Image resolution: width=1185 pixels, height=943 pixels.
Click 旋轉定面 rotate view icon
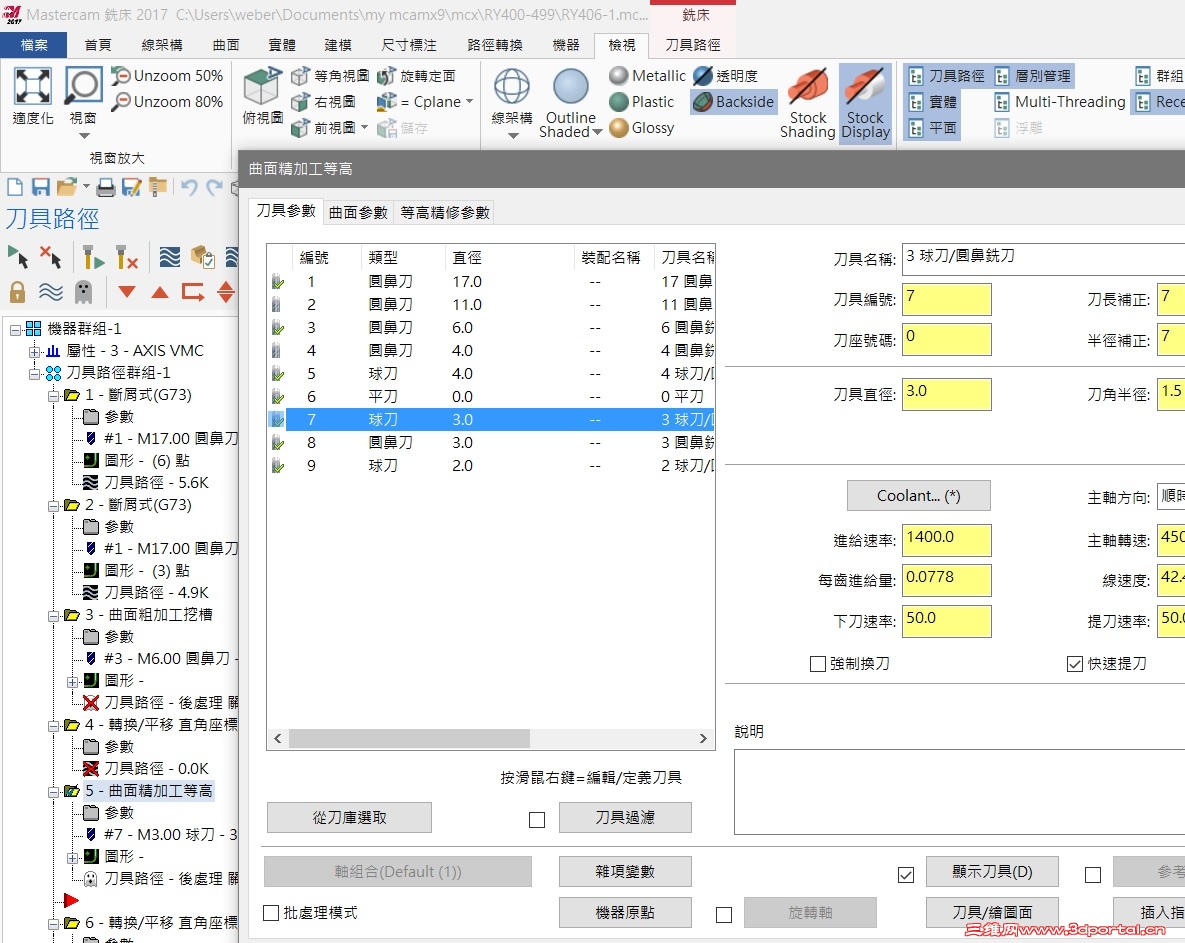point(387,76)
